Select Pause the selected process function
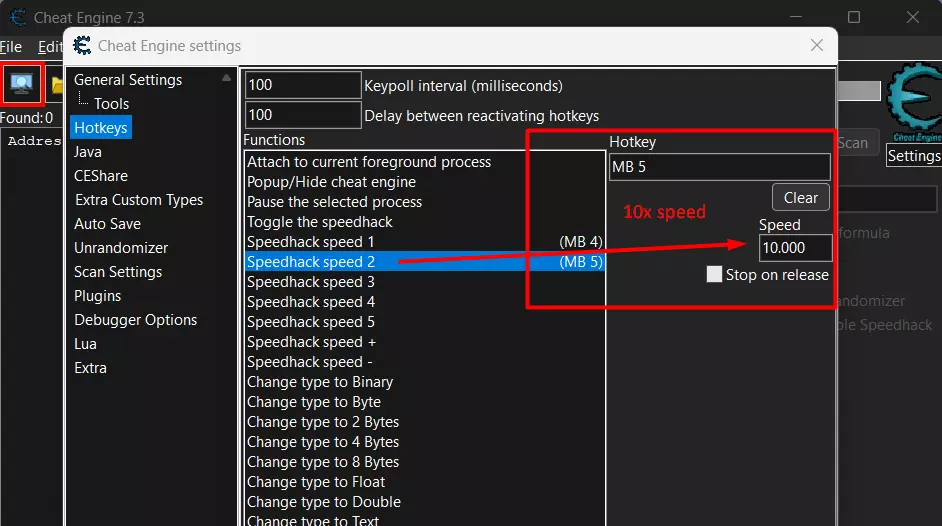The width and height of the screenshot is (942, 526). point(425,202)
